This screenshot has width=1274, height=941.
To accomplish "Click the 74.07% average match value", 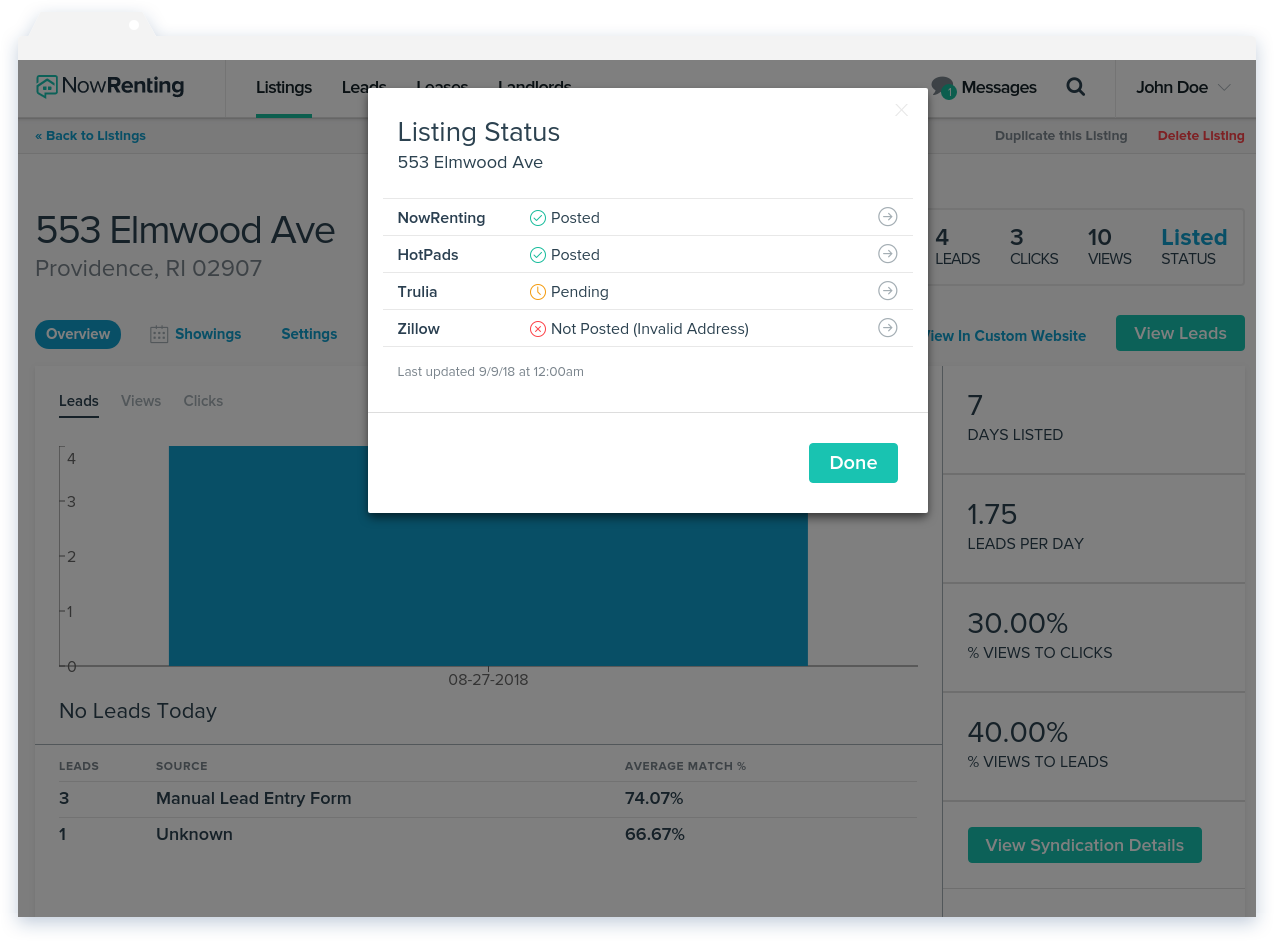I will click(654, 799).
